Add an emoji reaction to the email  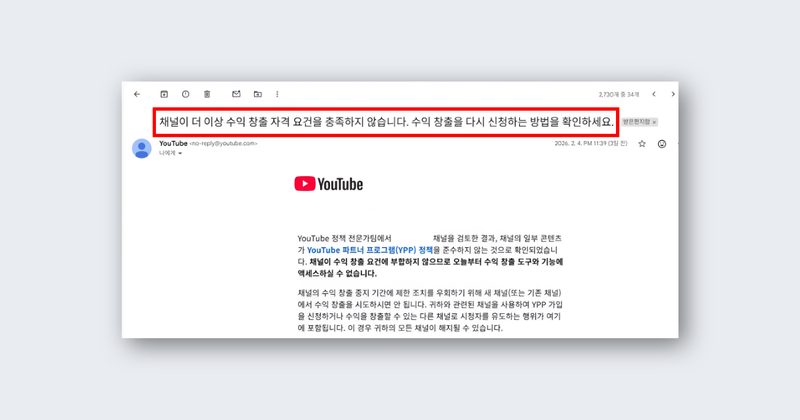coord(662,144)
